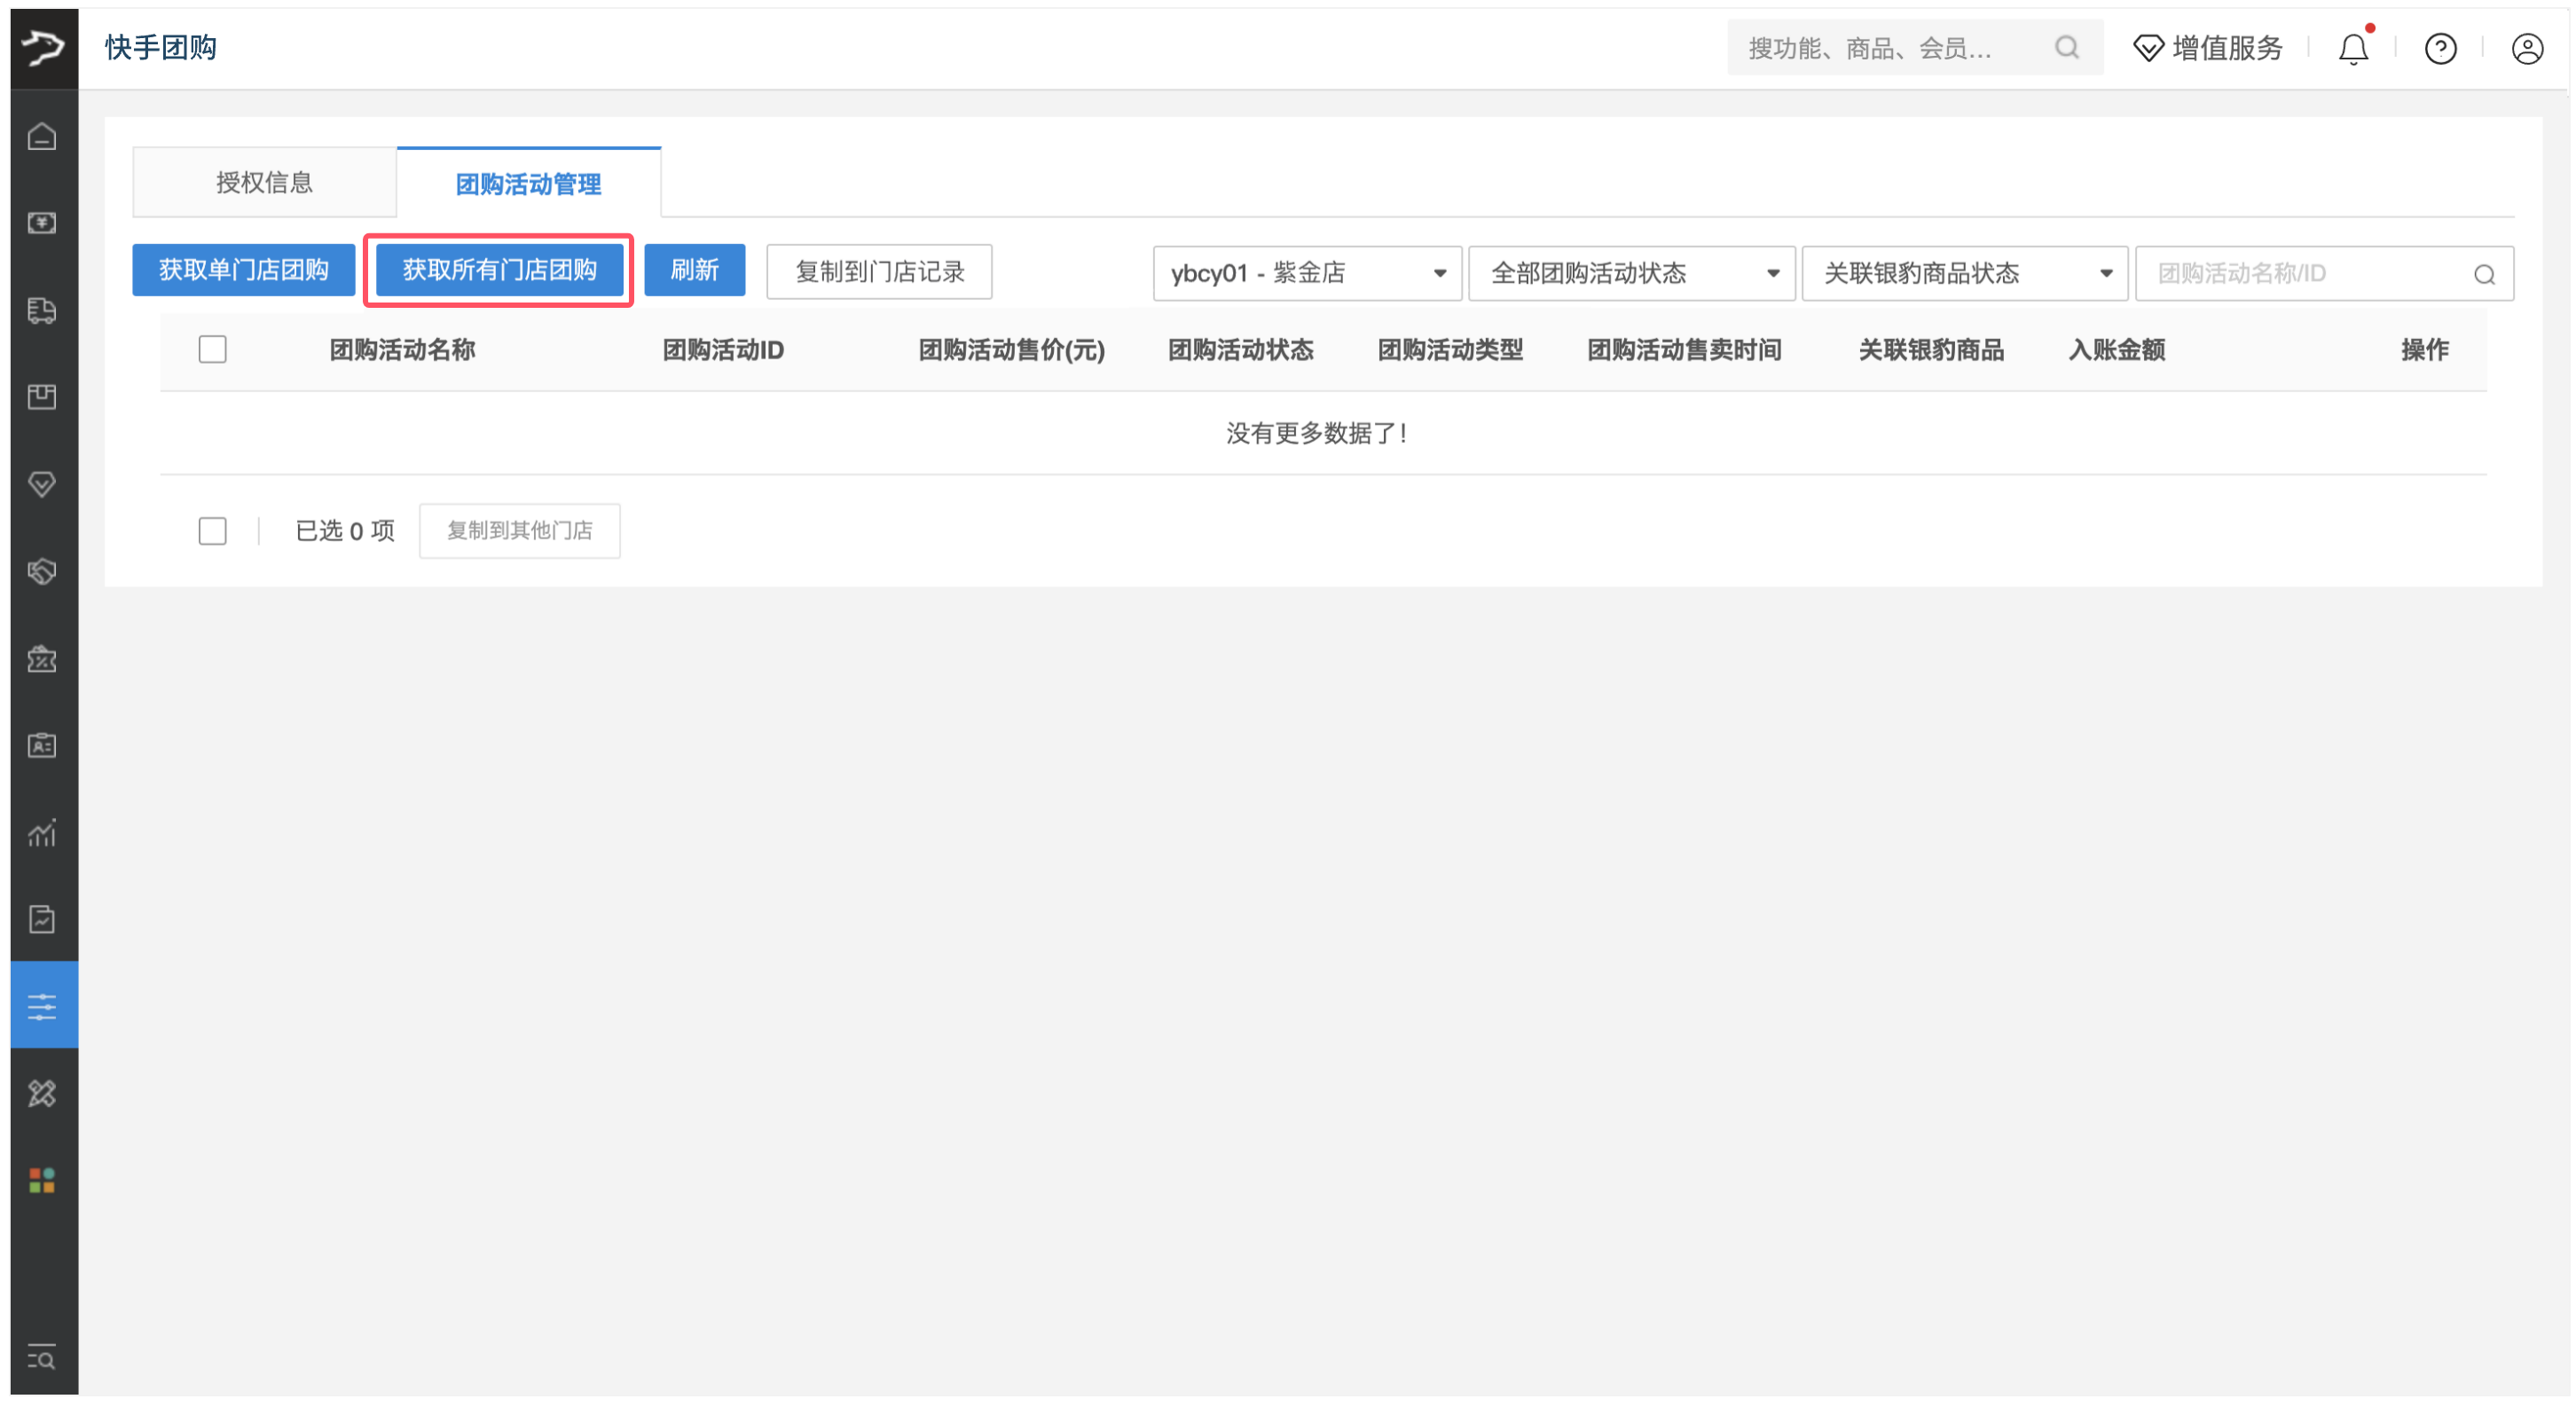Switch to the 授权信息 tab
2576x1407 pixels.
(x=264, y=182)
